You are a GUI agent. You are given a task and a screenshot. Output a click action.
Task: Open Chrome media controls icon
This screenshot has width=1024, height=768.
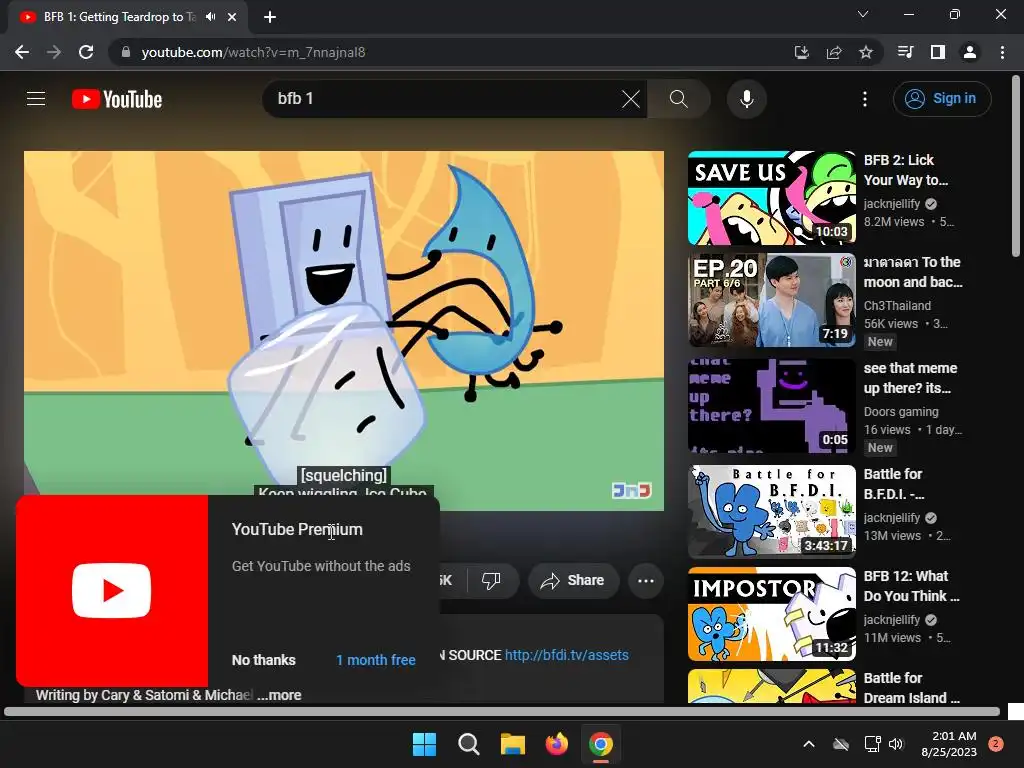click(905, 52)
